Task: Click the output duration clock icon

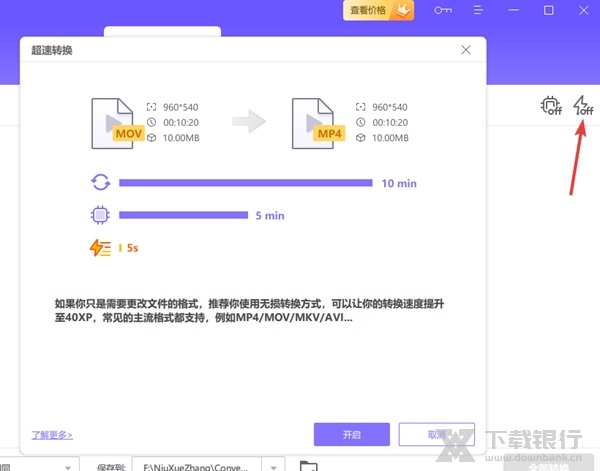Action: click(360, 122)
